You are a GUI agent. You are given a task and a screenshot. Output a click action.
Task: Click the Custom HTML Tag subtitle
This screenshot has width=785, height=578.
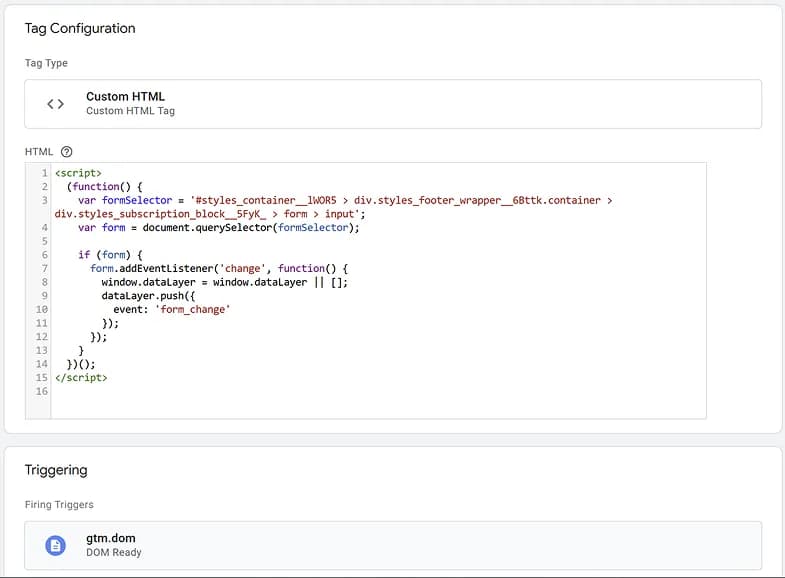(130, 111)
